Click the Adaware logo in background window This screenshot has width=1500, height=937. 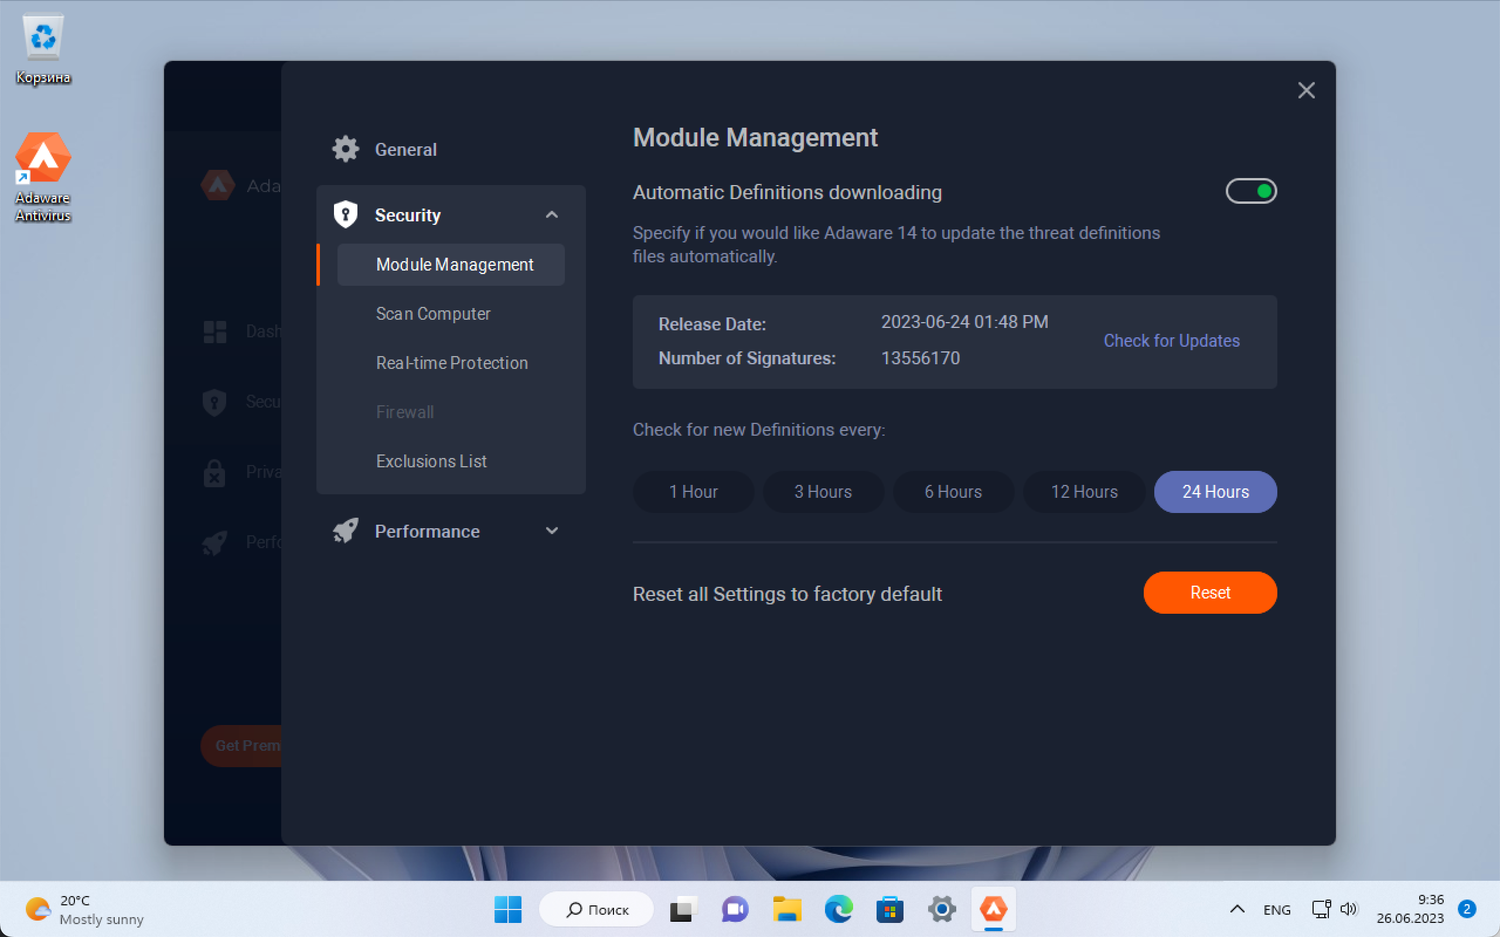coord(218,185)
